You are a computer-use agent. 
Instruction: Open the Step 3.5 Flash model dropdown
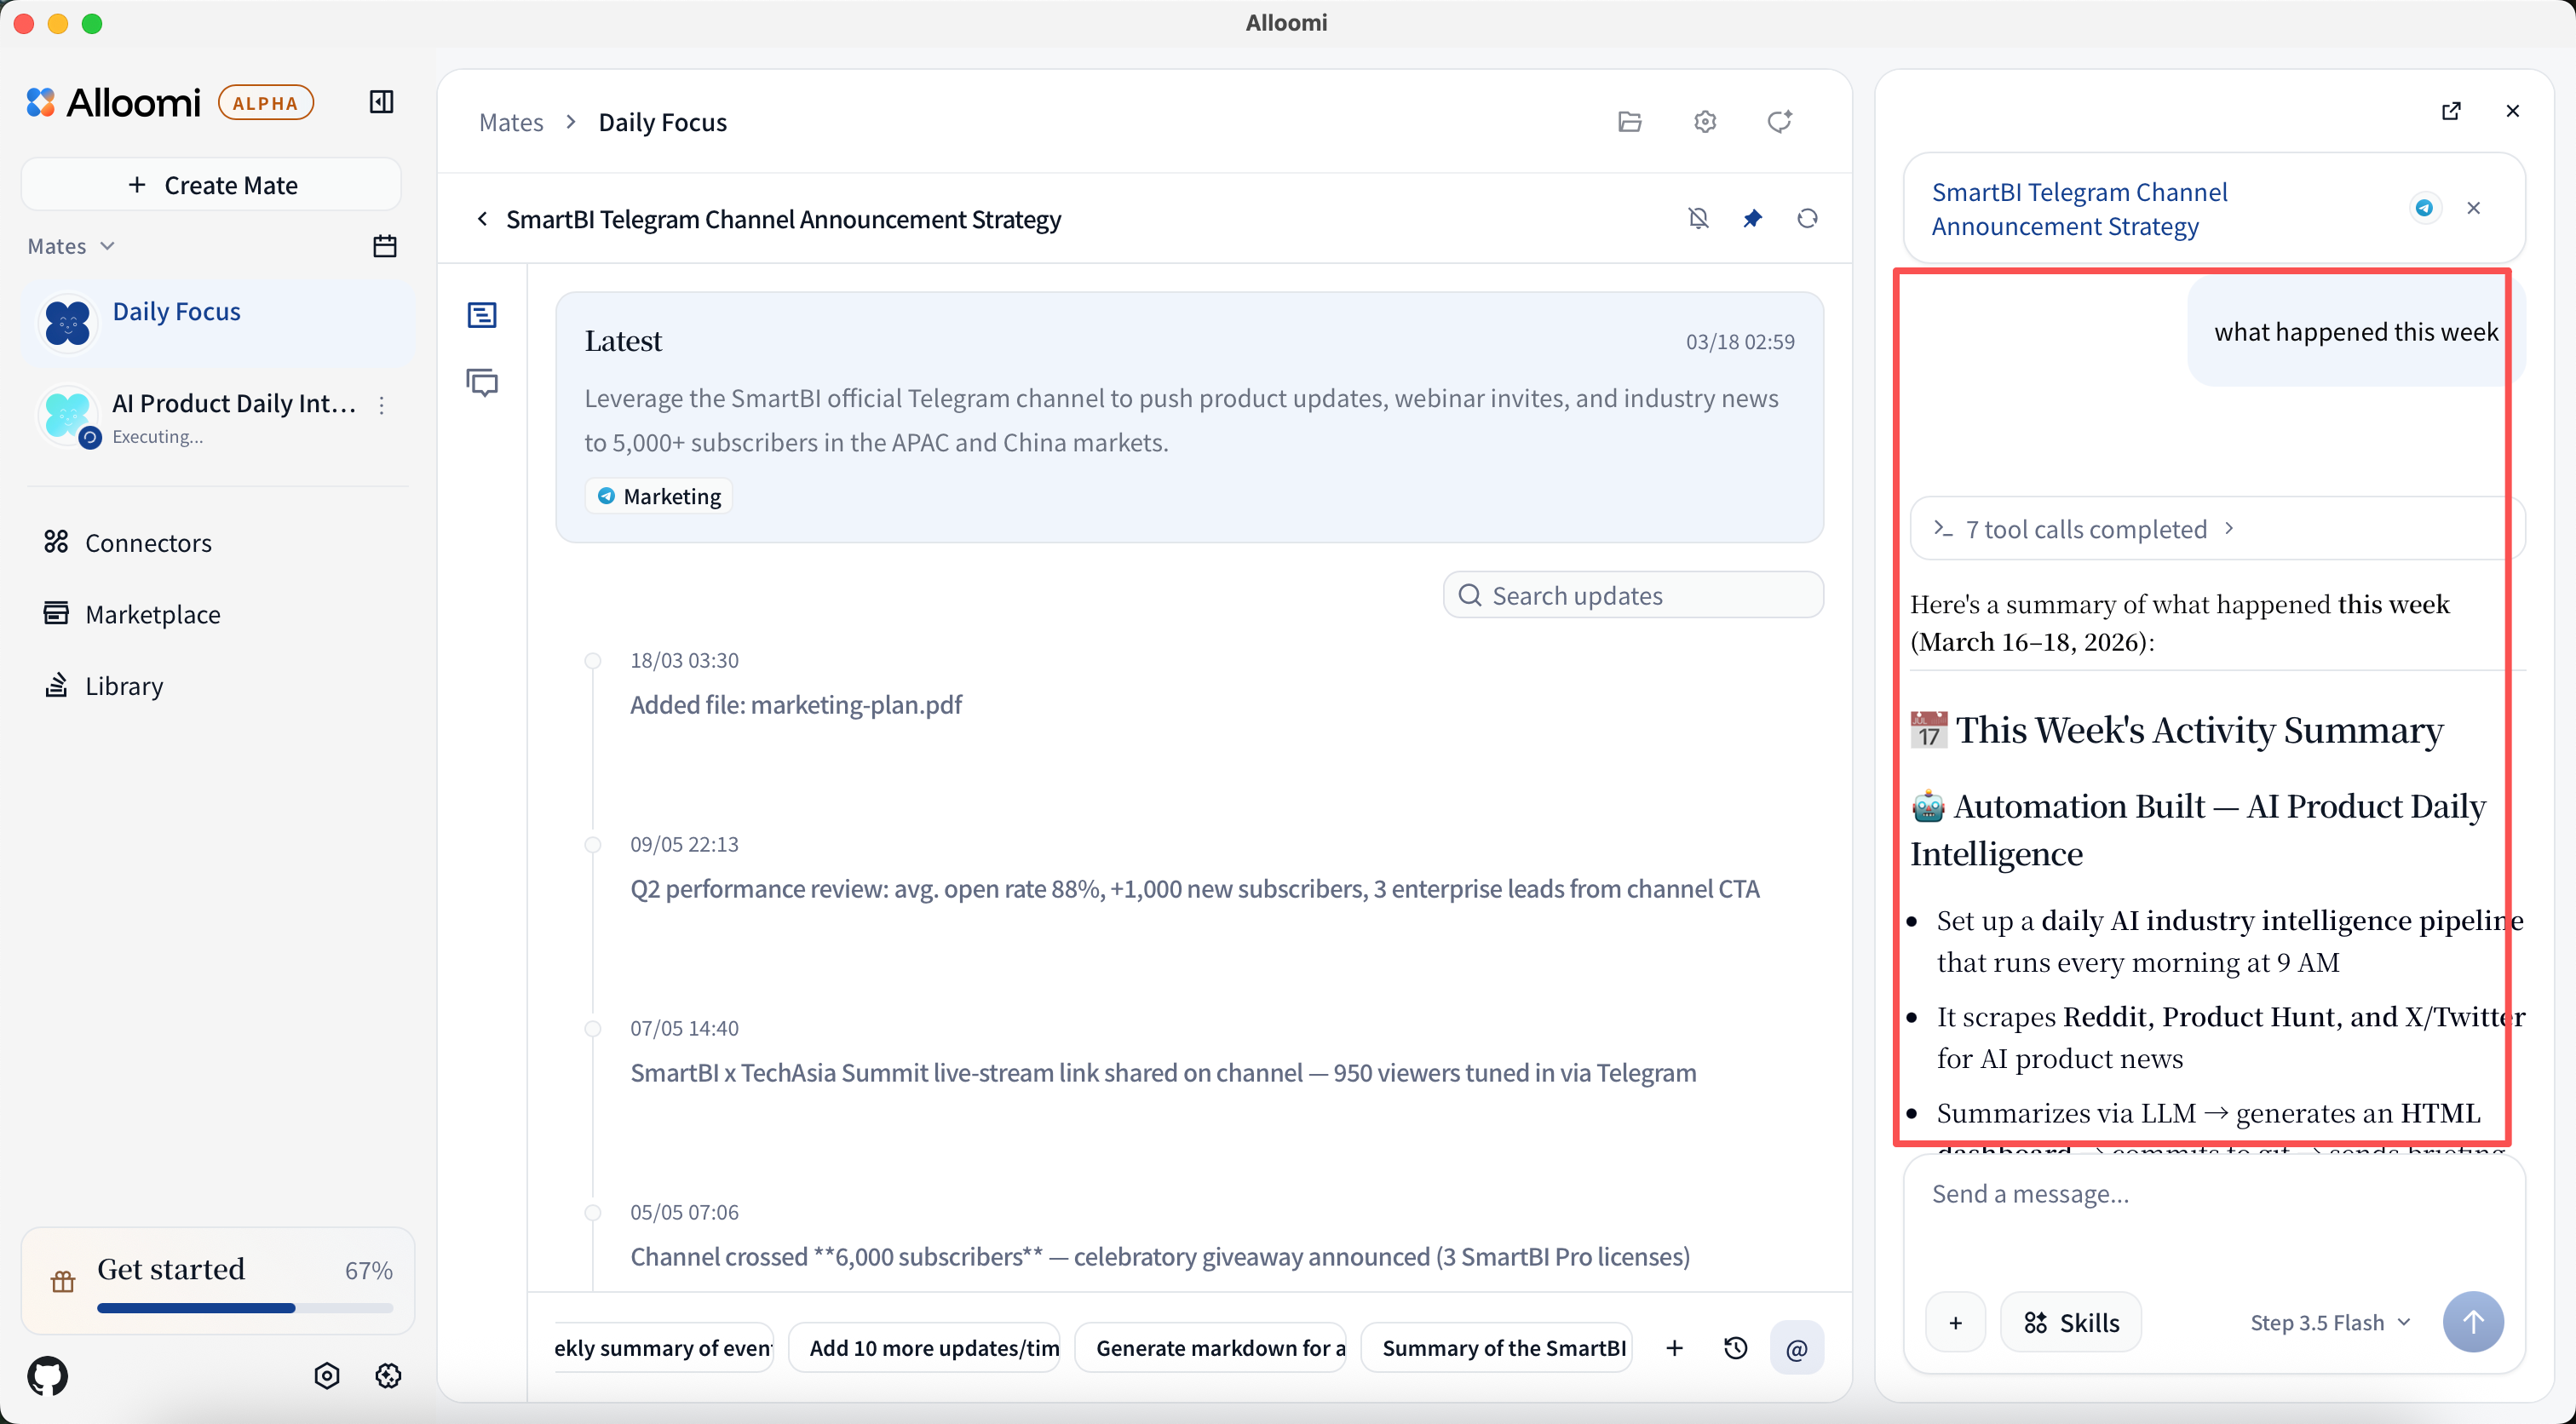(2330, 1322)
